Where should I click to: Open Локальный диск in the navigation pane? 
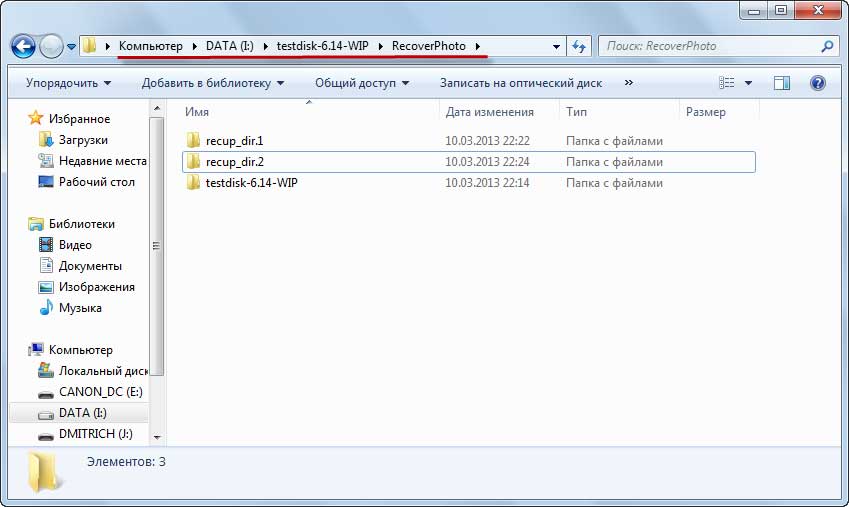(103, 371)
